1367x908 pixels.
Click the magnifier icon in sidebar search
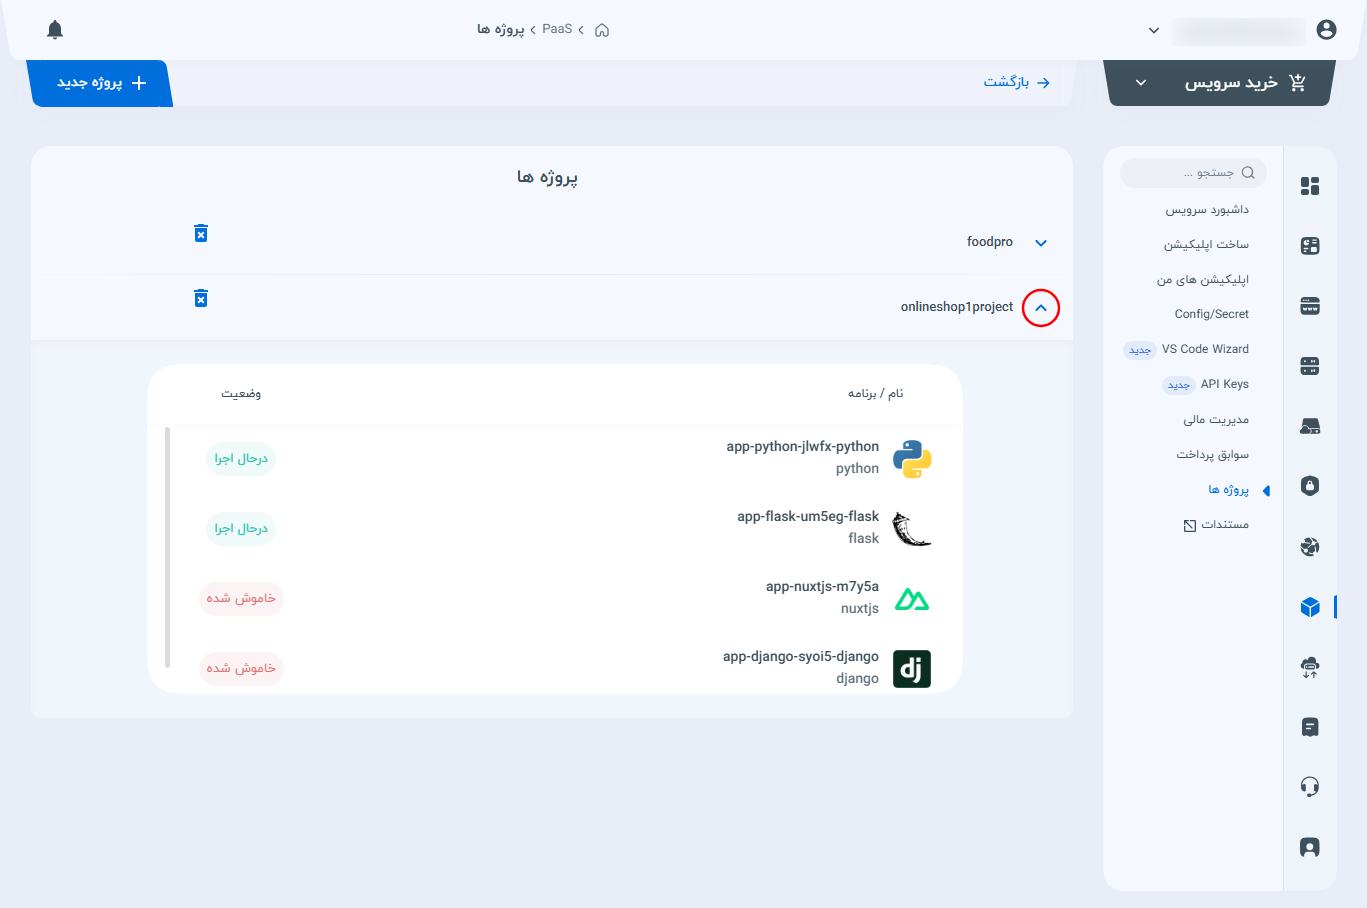click(1248, 173)
